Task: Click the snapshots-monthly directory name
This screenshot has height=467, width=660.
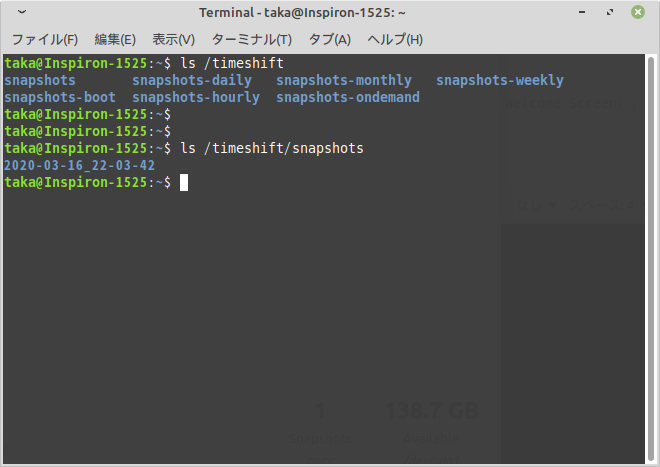Action: click(x=344, y=80)
